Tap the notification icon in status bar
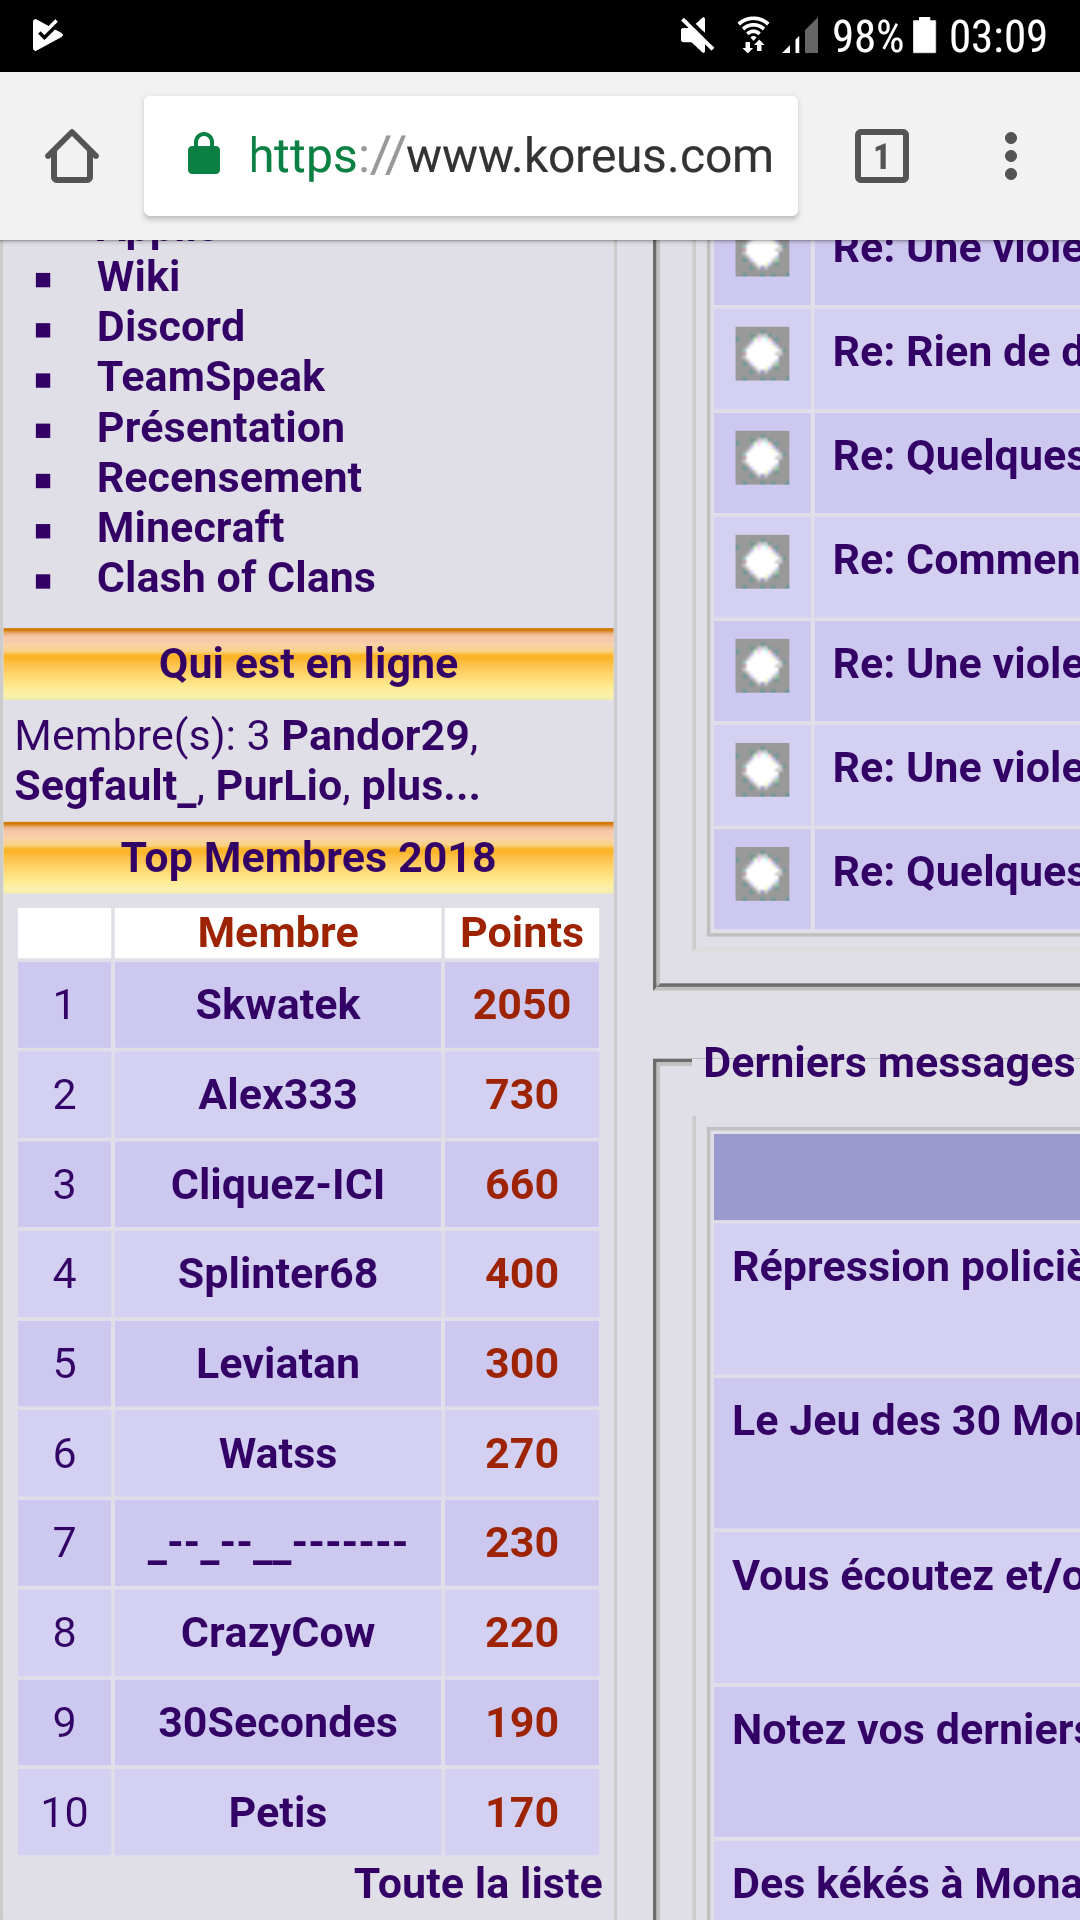 coord(47,35)
